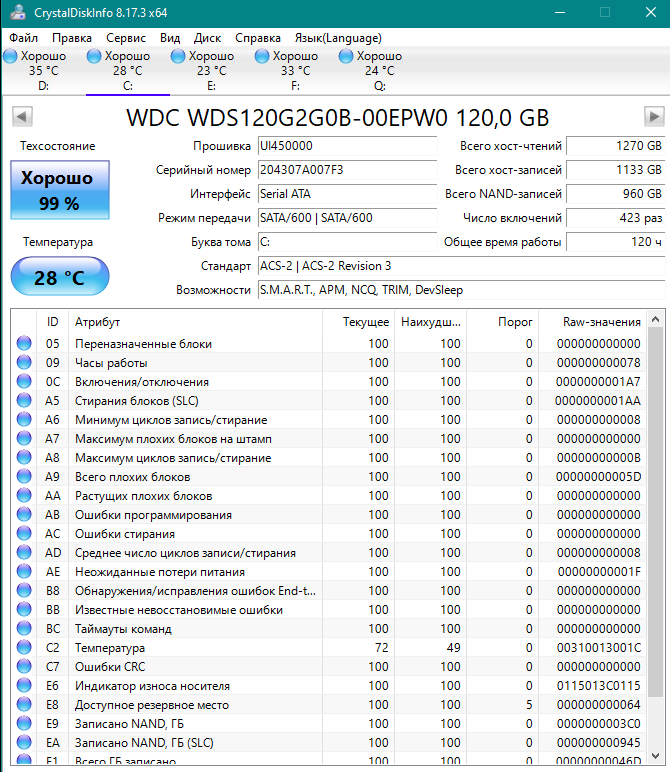Click the Текущее column header
Image resolution: width=670 pixels, height=772 pixels.
pos(358,322)
